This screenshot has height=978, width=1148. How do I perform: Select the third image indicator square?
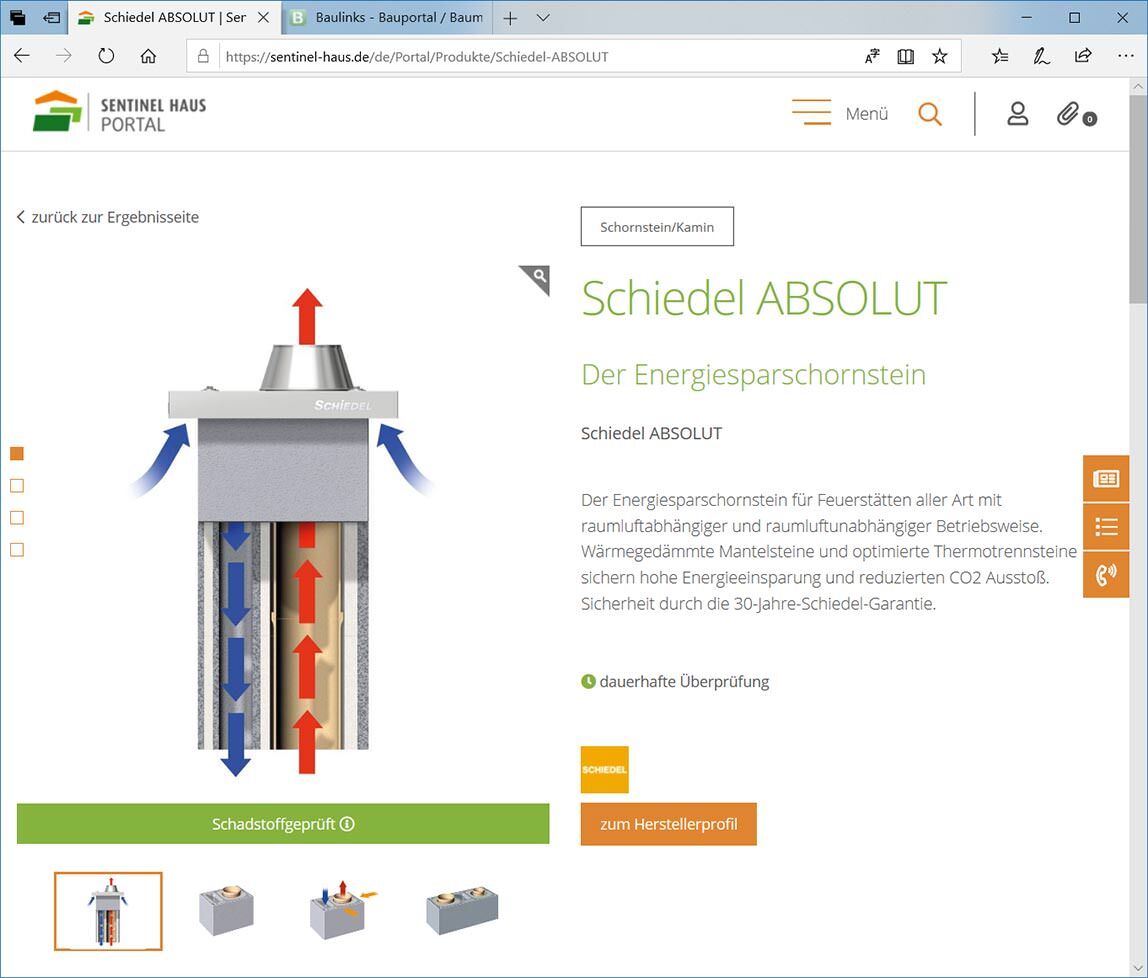click(17, 518)
